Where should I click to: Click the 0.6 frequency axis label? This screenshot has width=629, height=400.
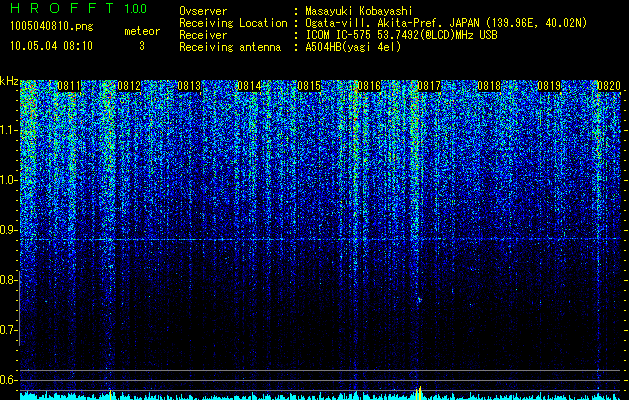[x=8, y=380]
